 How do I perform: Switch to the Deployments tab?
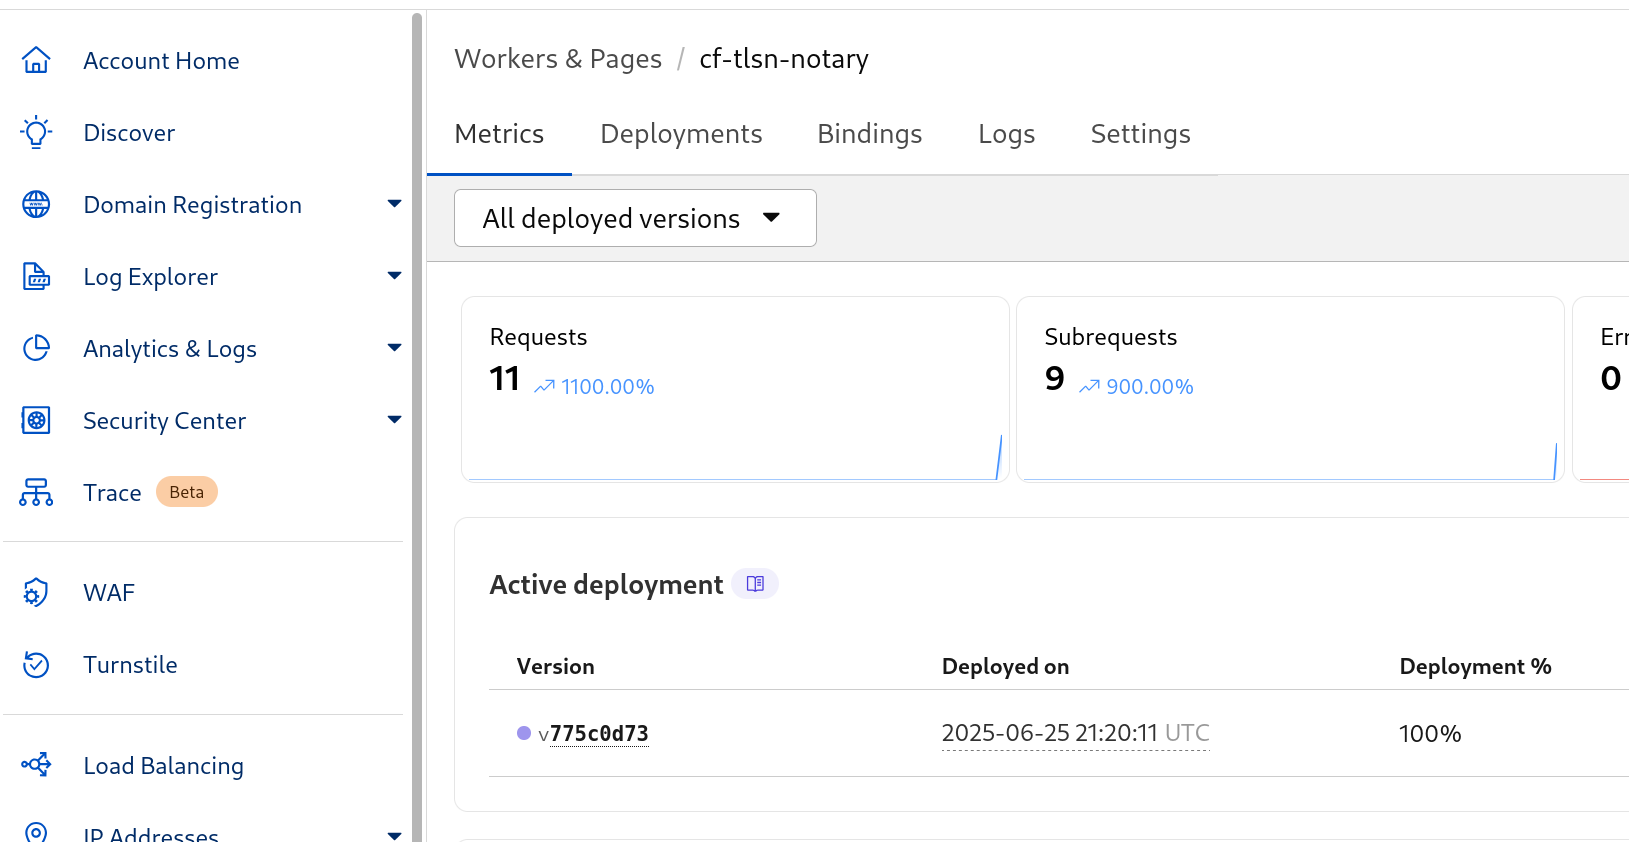[x=681, y=134]
